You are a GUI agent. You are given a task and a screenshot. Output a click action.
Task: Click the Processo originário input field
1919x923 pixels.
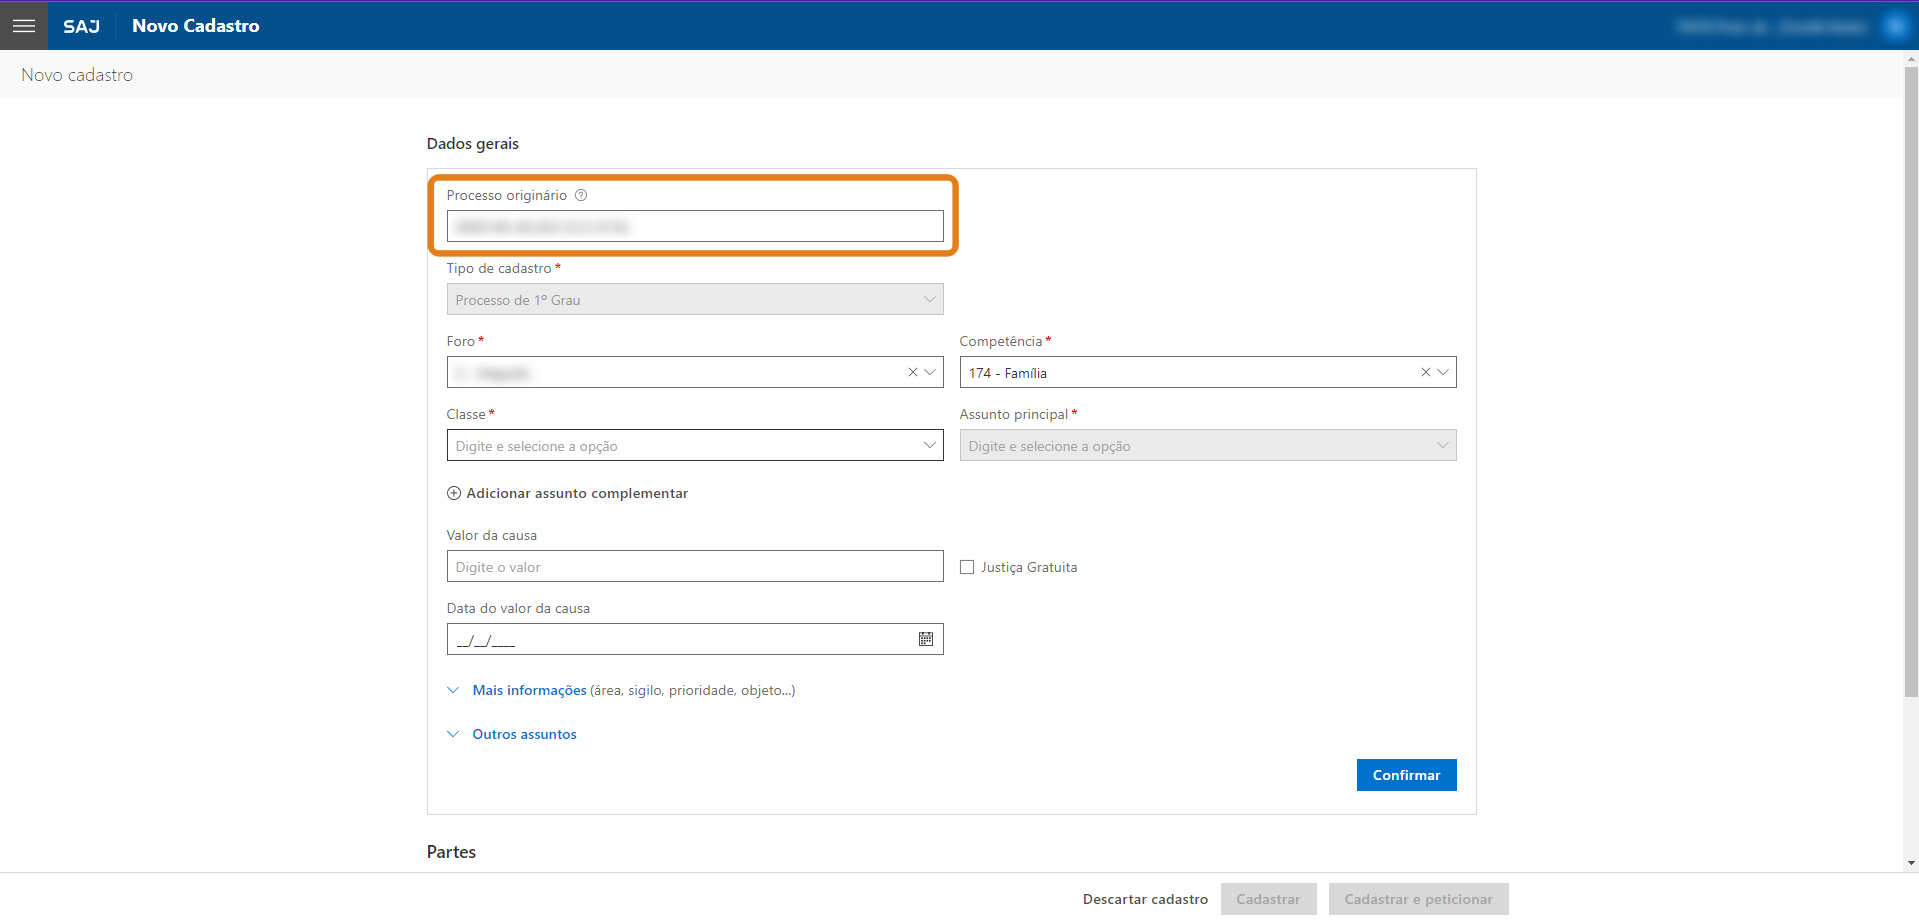(694, 226)
